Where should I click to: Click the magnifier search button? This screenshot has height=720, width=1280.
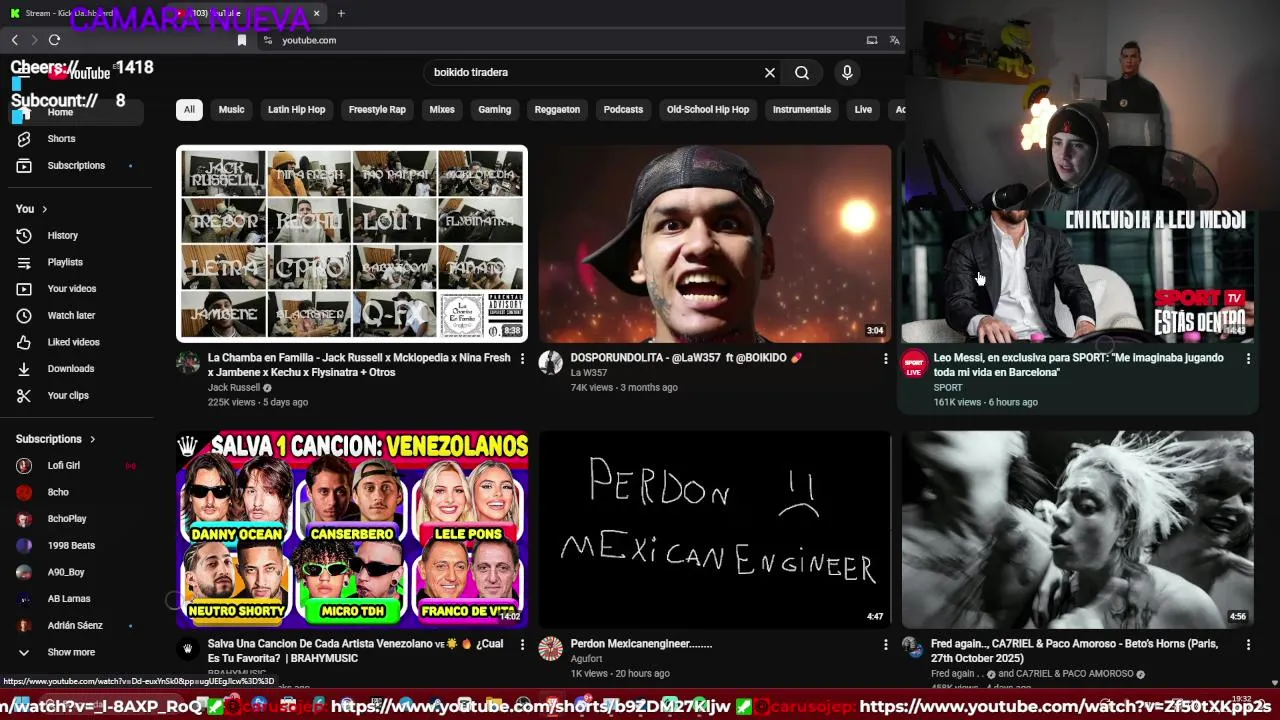pyautogui.click(x=802, y=73)
